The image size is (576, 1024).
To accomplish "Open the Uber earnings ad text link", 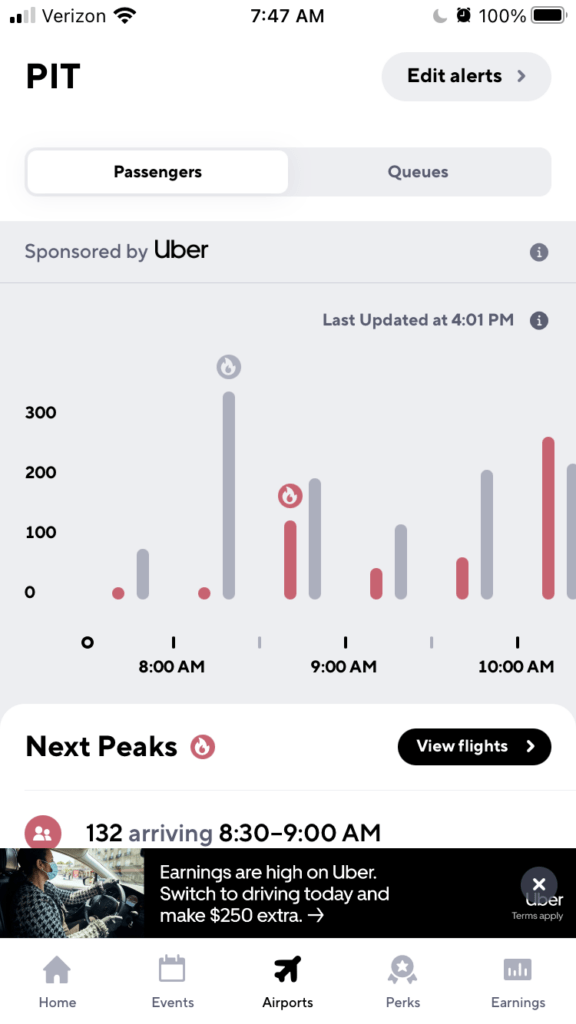I will click(274, 893).
